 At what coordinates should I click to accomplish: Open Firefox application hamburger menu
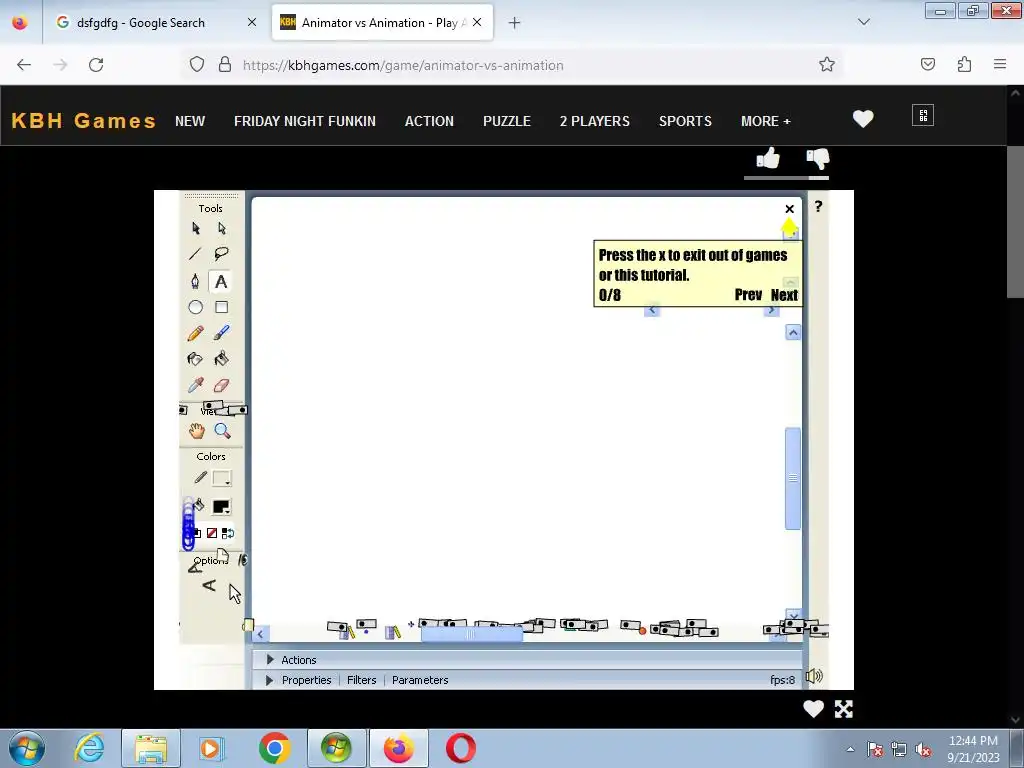click(x=1000, y=64)
